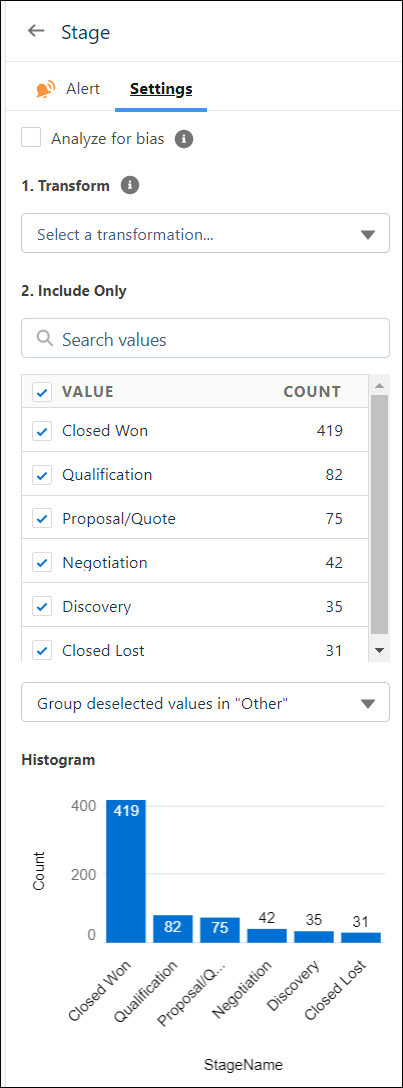Image resolution: width=403 pixels, height=1088 pixels.
Task: Click the orange Alert bell icon
Action: [46, 90]
